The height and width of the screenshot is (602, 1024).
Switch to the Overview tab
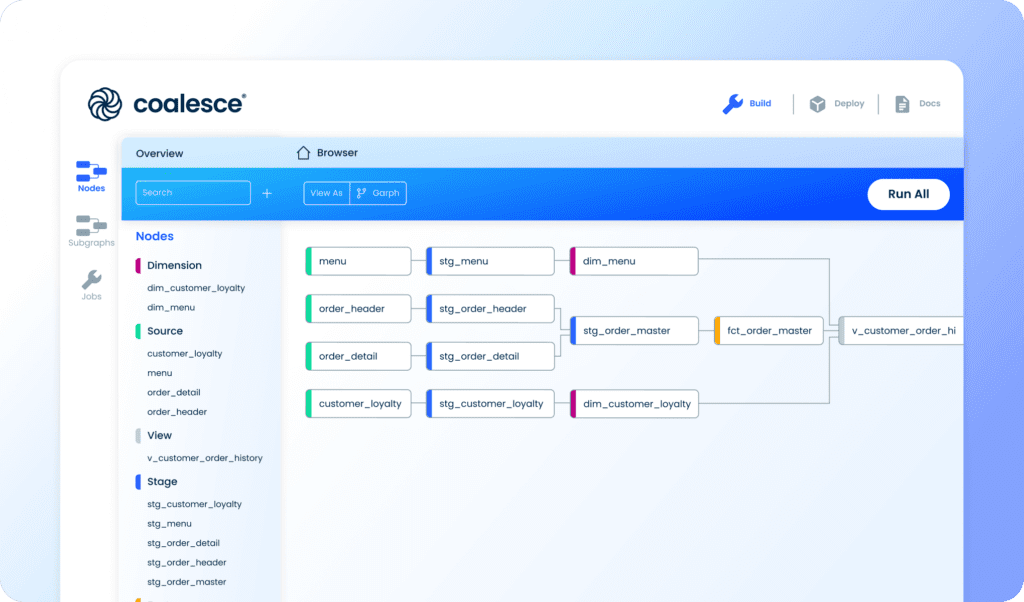[x=160, y=152]
